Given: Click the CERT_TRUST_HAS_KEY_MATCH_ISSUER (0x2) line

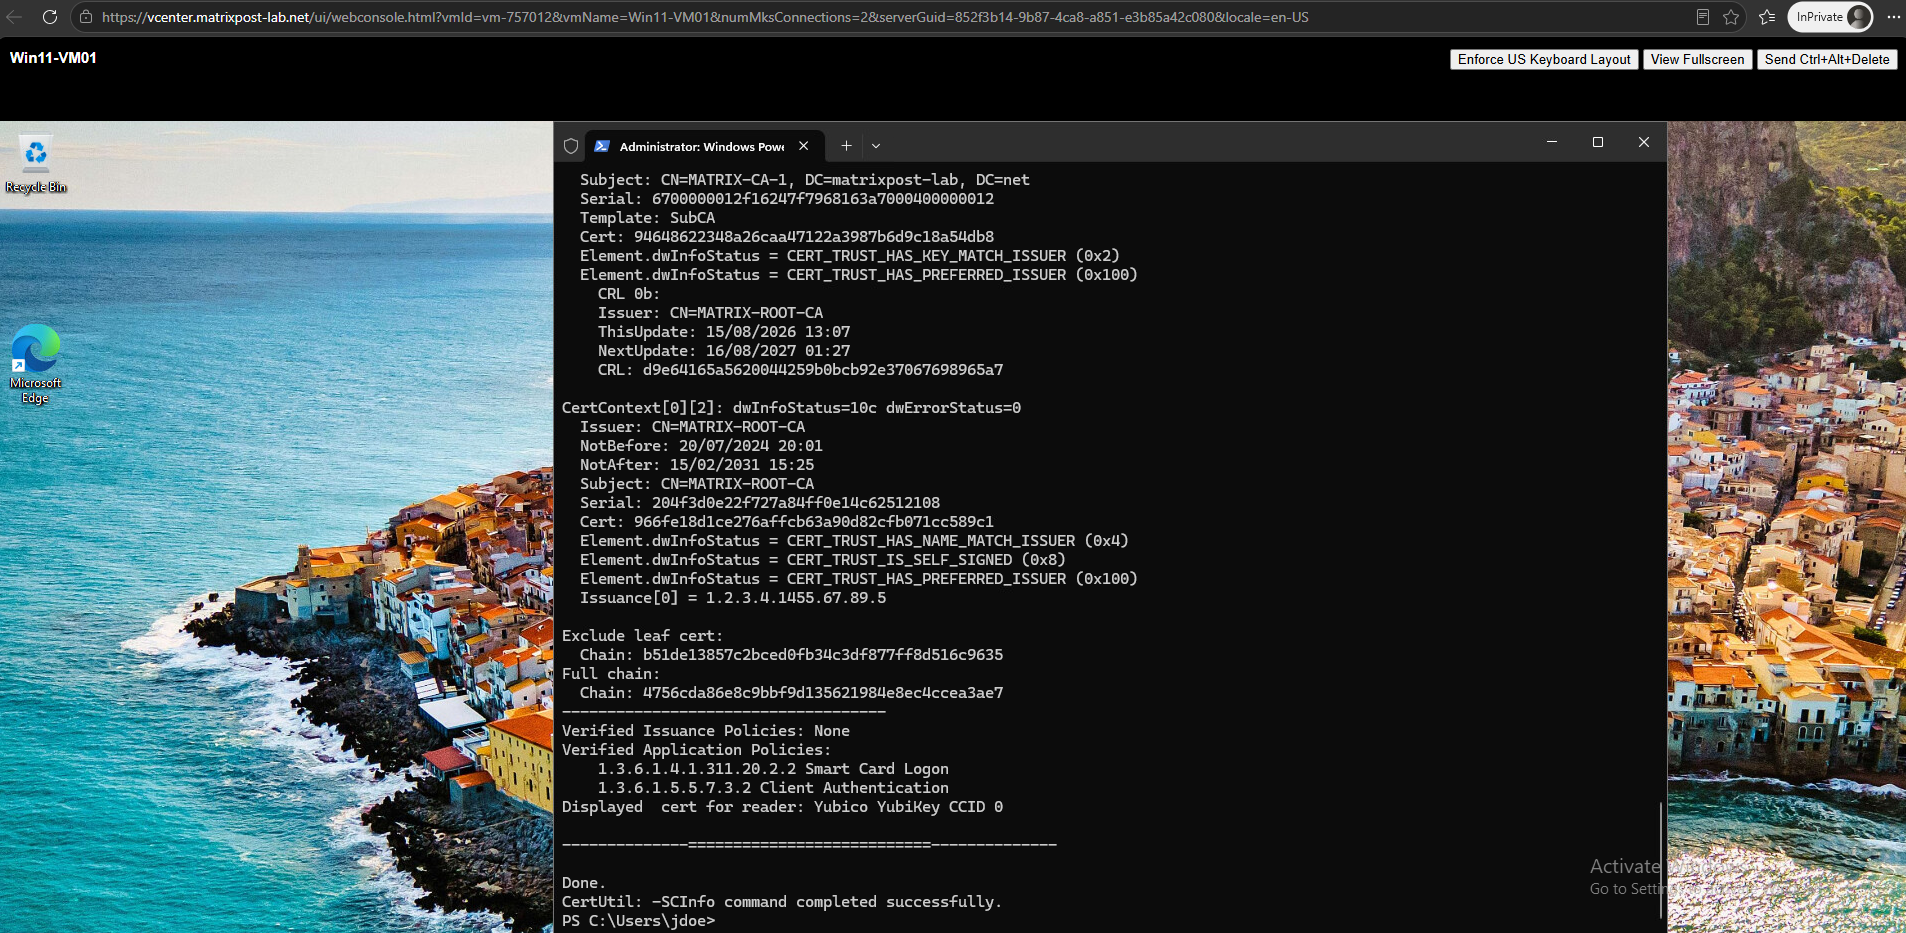Looking at the screenshot, I should tap(850, 256).
